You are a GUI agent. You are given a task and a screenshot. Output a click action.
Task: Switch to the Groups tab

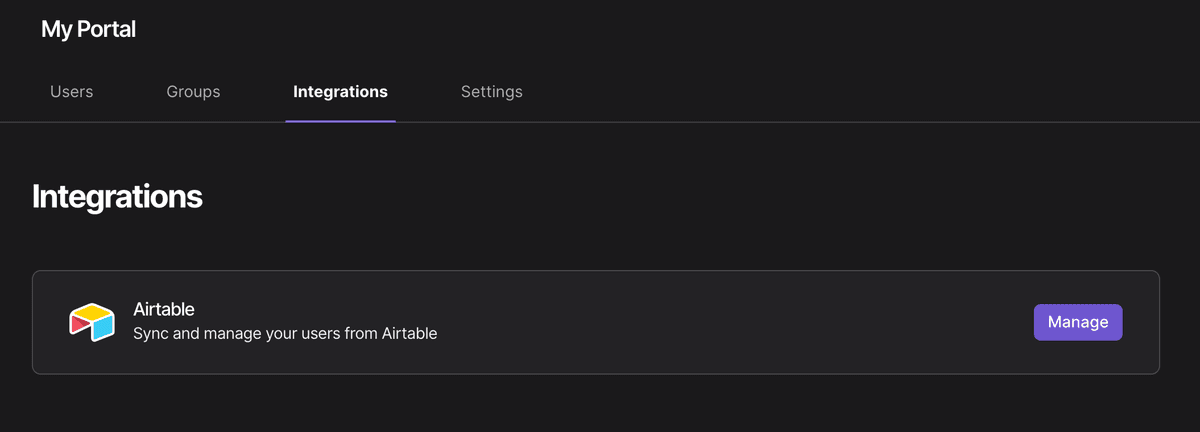coord(193,92)
